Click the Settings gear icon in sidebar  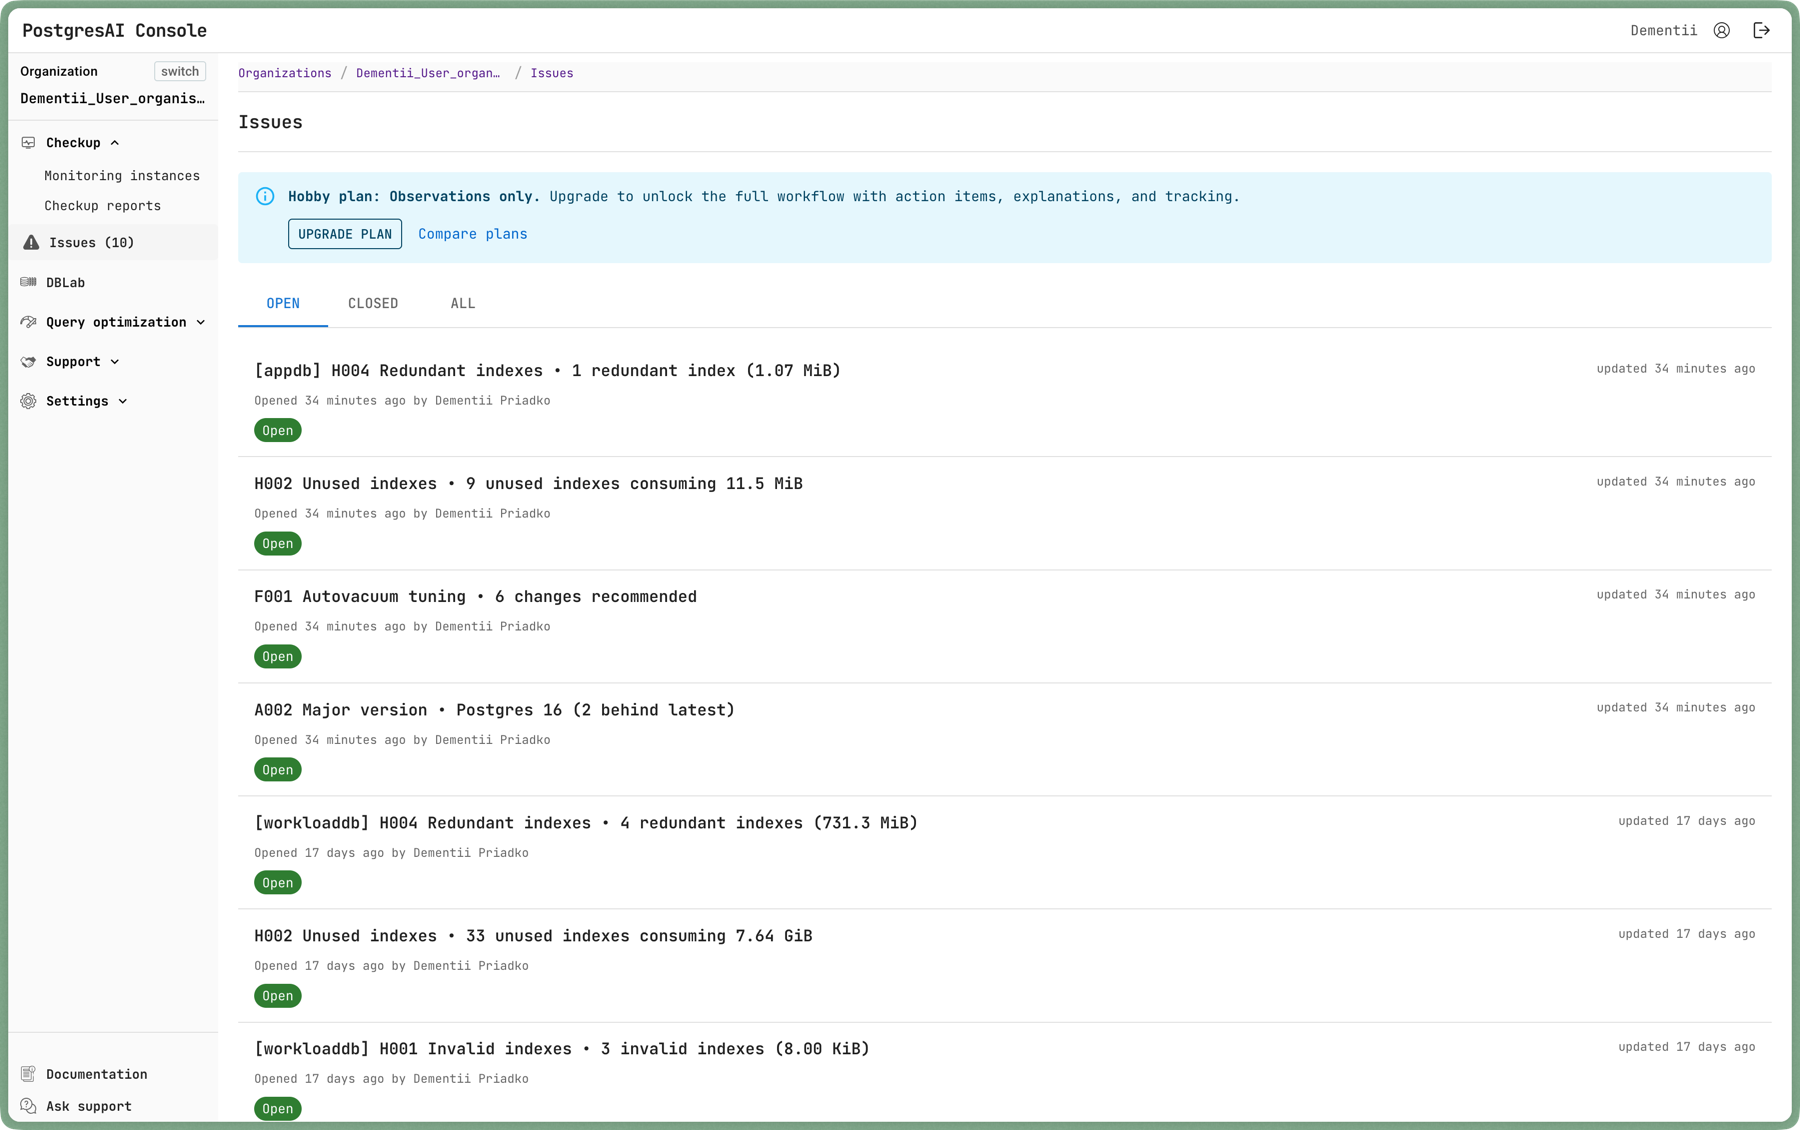point(28,401)
